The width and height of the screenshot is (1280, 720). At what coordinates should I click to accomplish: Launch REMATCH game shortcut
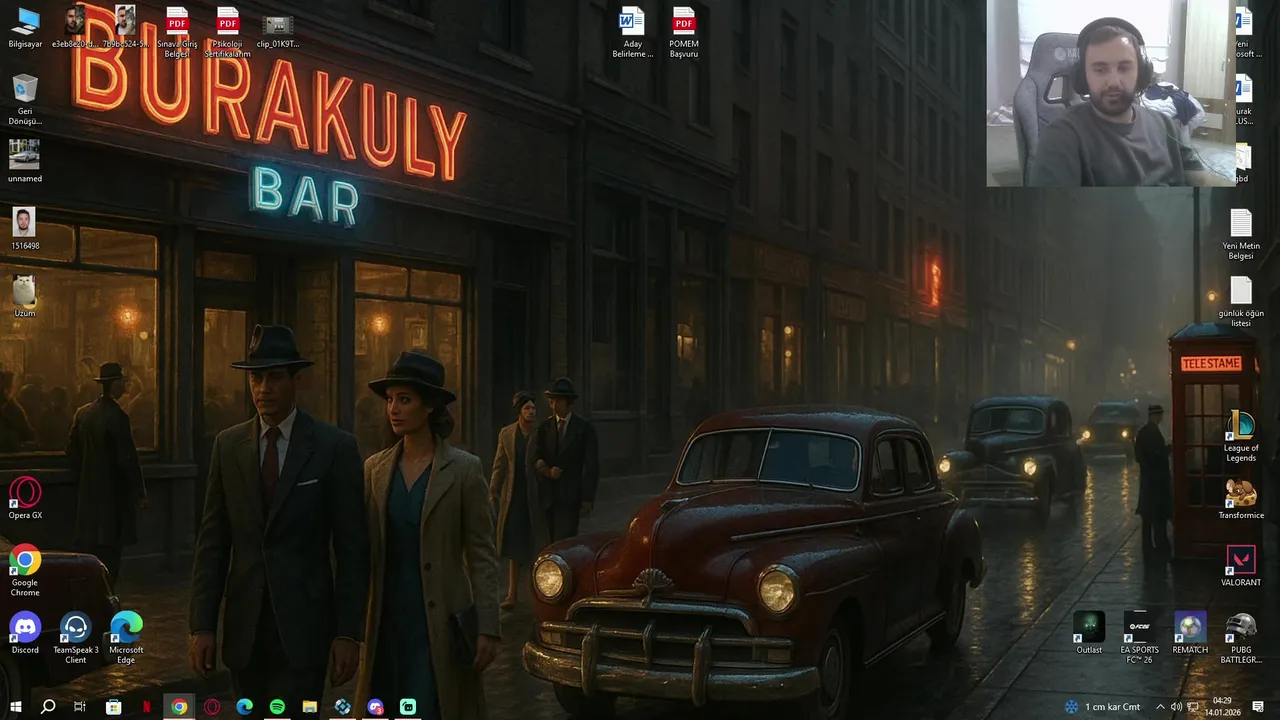(x=1190, y=633)
